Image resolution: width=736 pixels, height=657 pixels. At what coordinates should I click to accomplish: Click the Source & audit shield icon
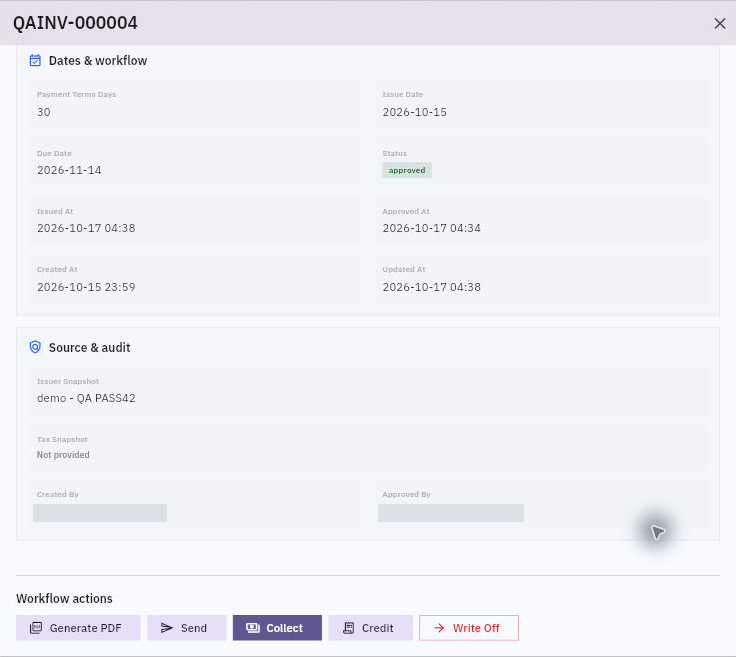point(35,347)
